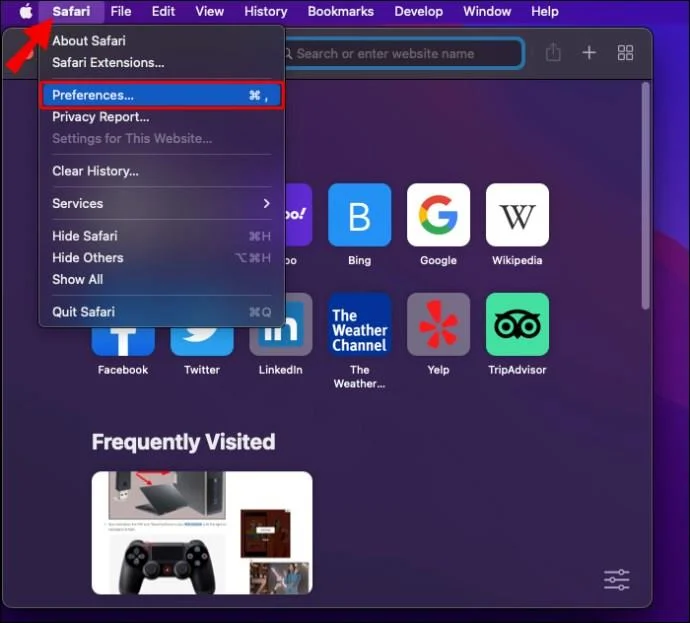Click the LinkedIn label text
This screenshot has width=690, height=623.
[281, 370]
